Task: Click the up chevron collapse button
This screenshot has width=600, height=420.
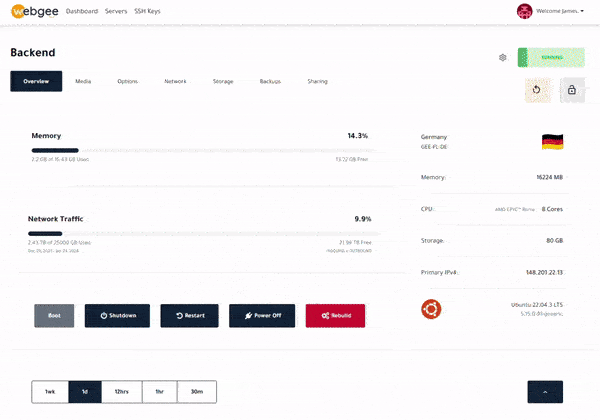Action: coord(545,392)
